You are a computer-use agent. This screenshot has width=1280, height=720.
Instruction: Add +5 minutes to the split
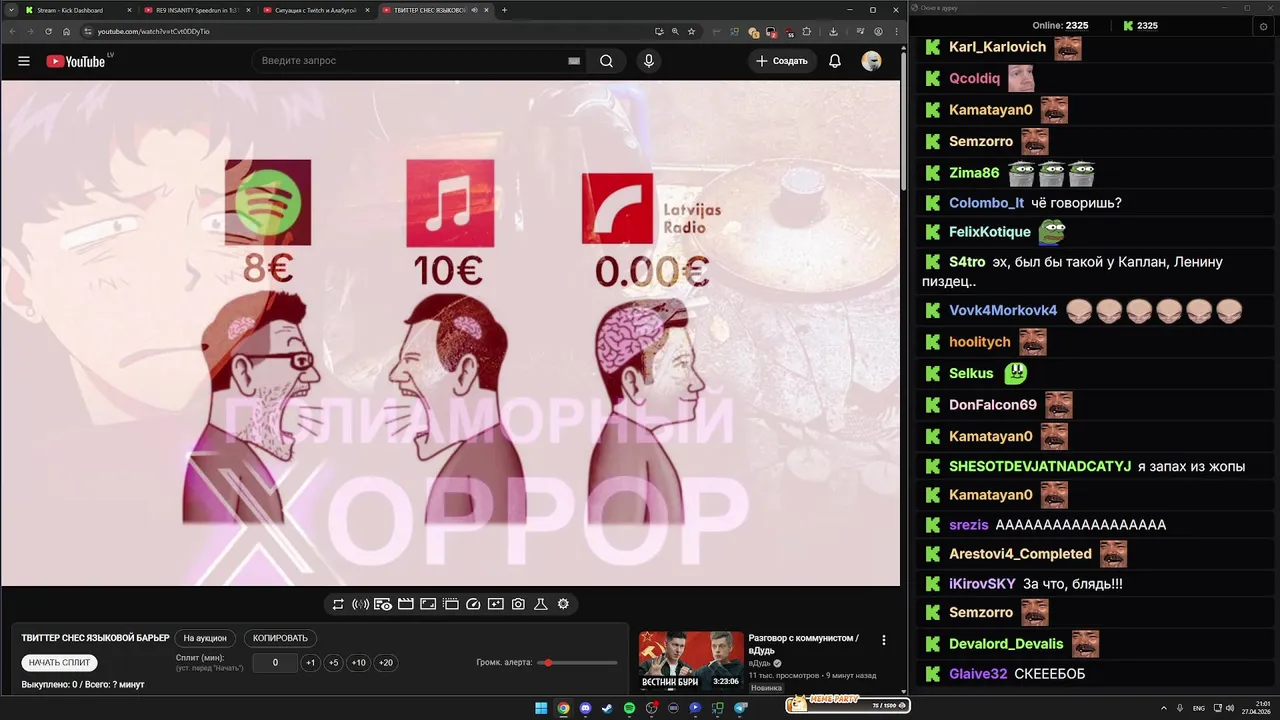(x=333, y=663)
